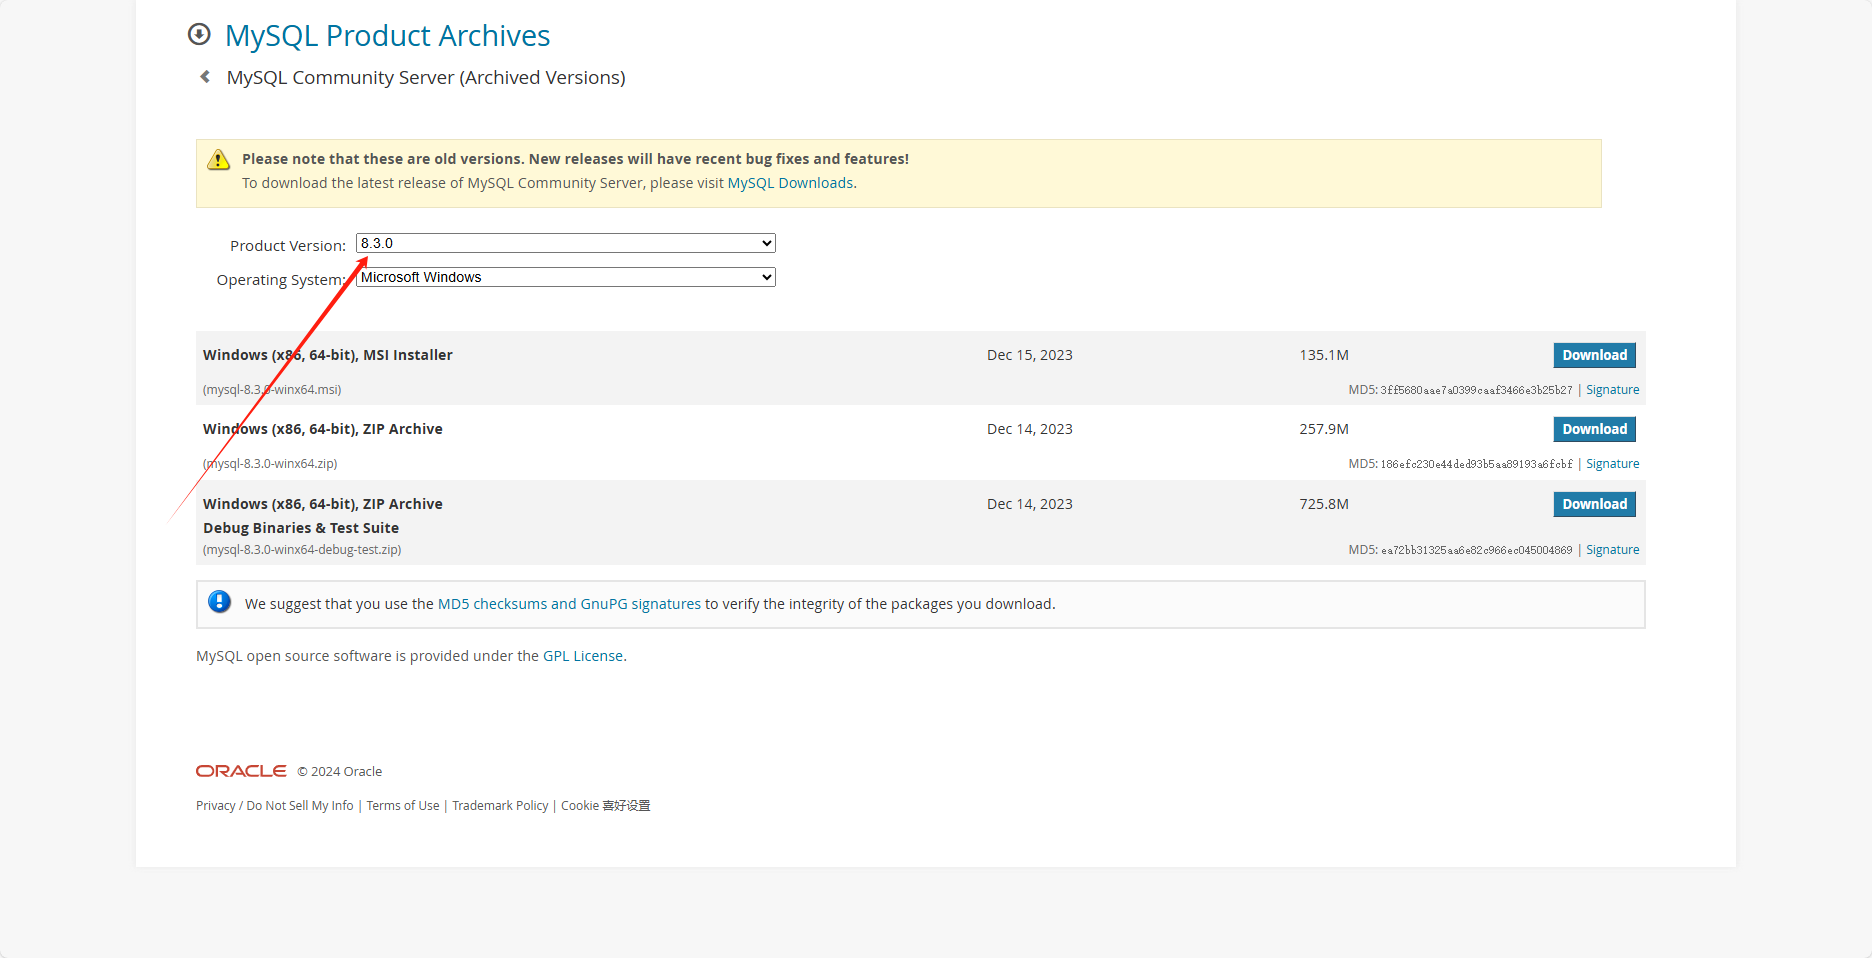Click the MySQL Product Archives heading
This screenshot has width=1872, height=958.
[387, 36]
